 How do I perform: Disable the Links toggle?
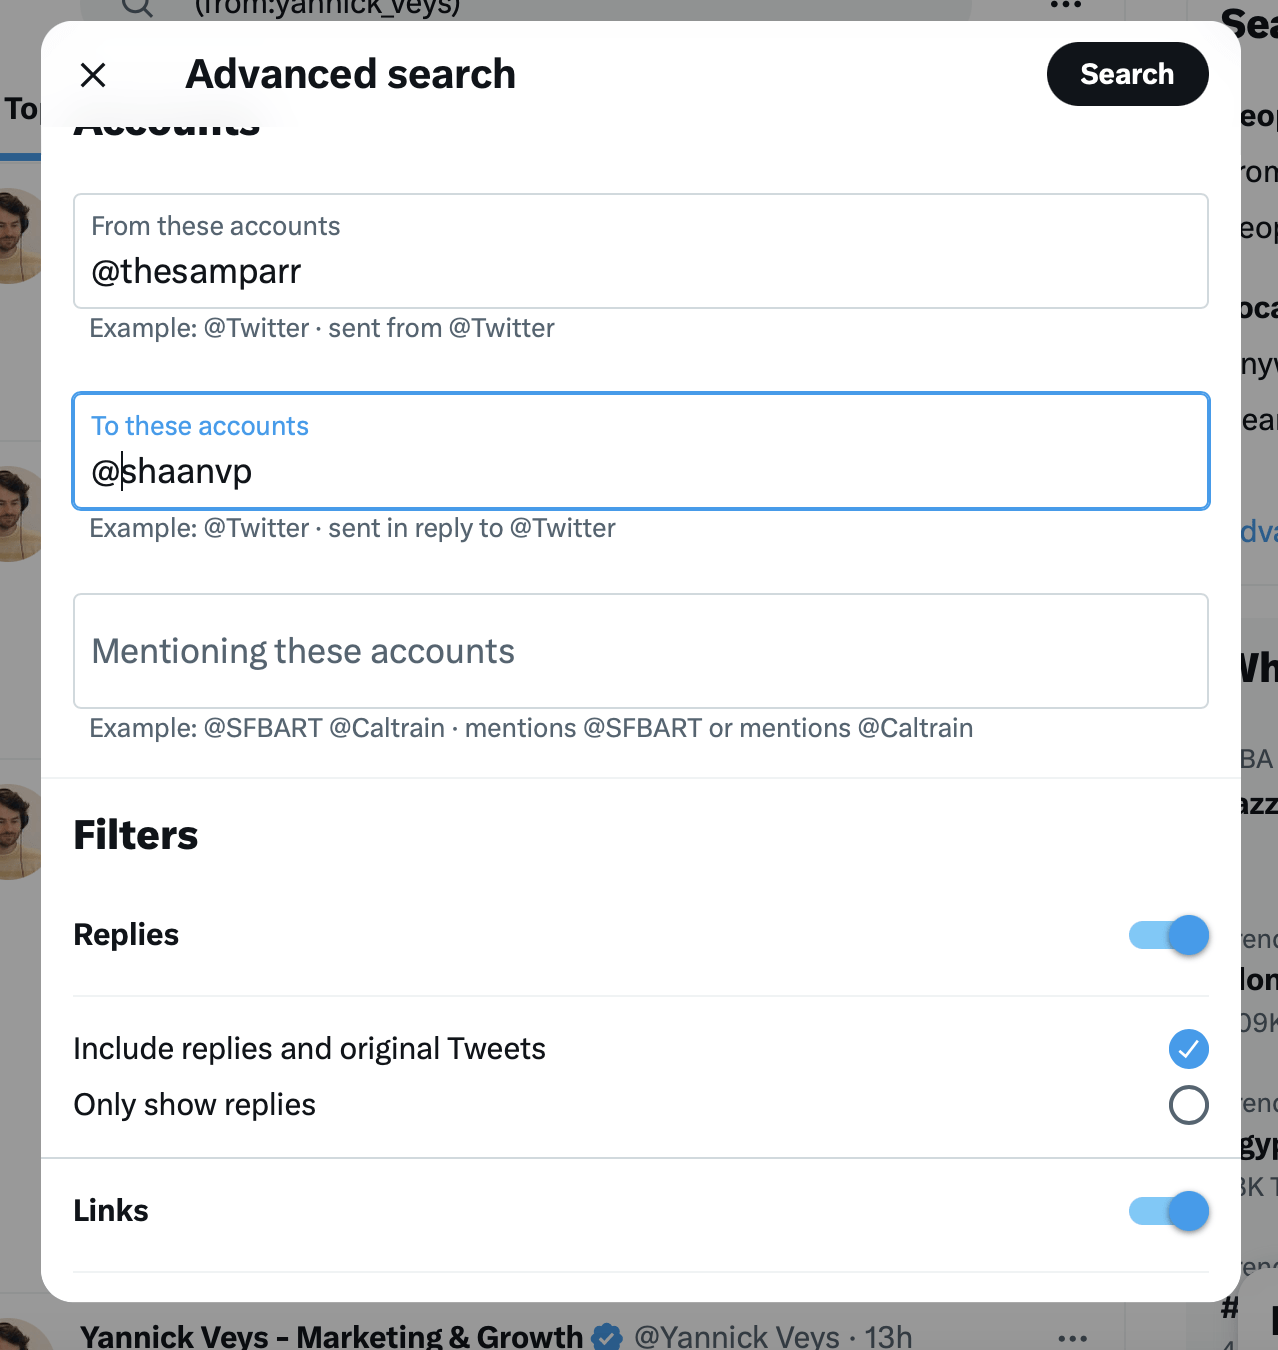[1168, 1211]
